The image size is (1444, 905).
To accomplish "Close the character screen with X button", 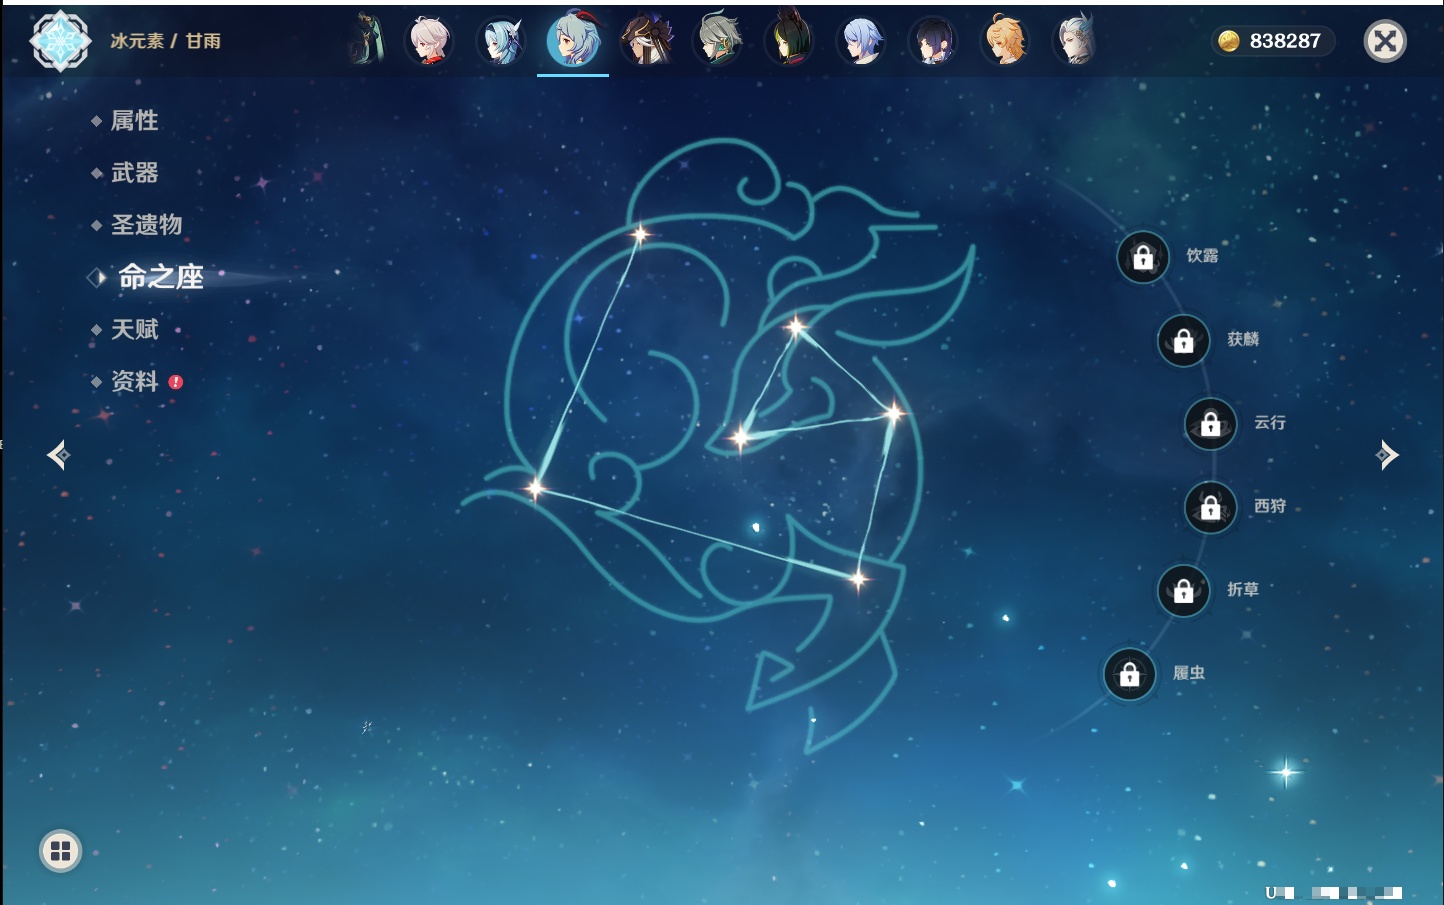I will [1385, 41].
